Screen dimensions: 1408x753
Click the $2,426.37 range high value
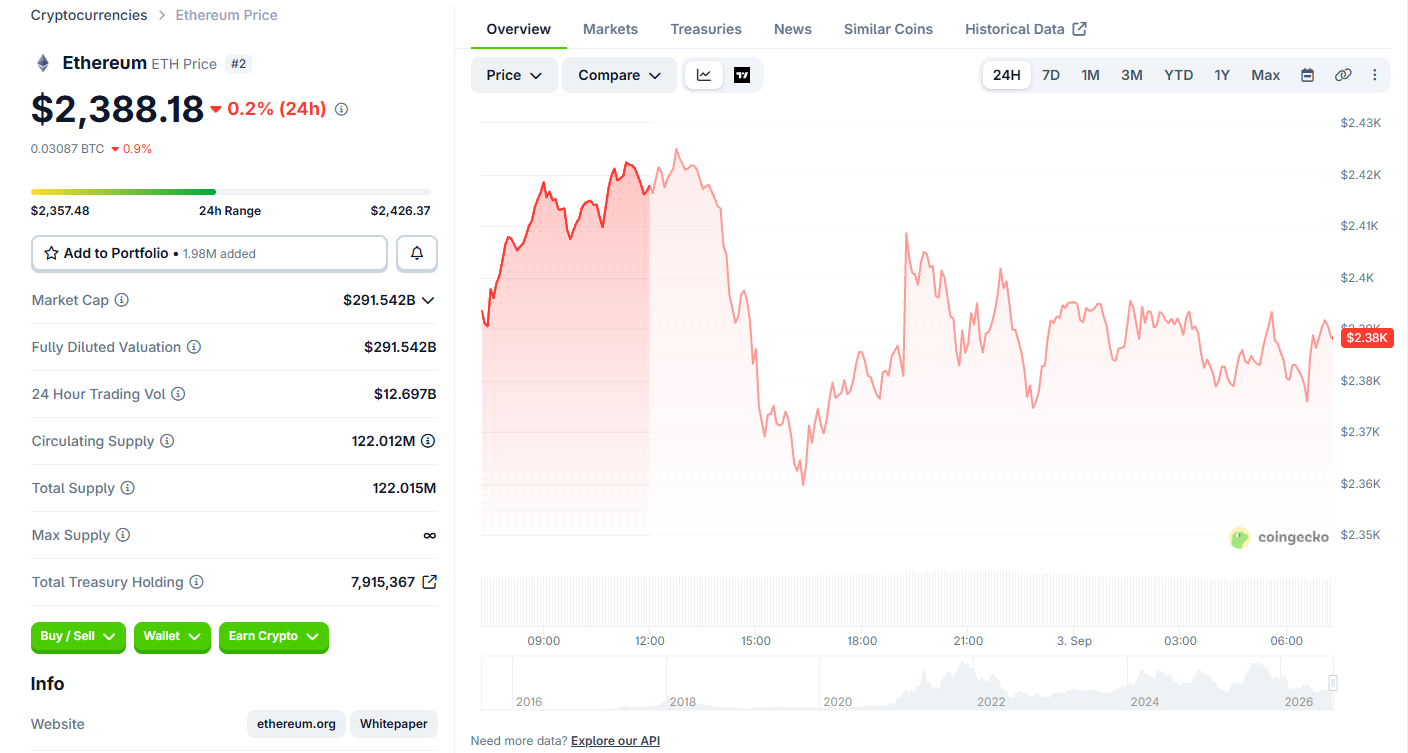click(x=400, y=211)
